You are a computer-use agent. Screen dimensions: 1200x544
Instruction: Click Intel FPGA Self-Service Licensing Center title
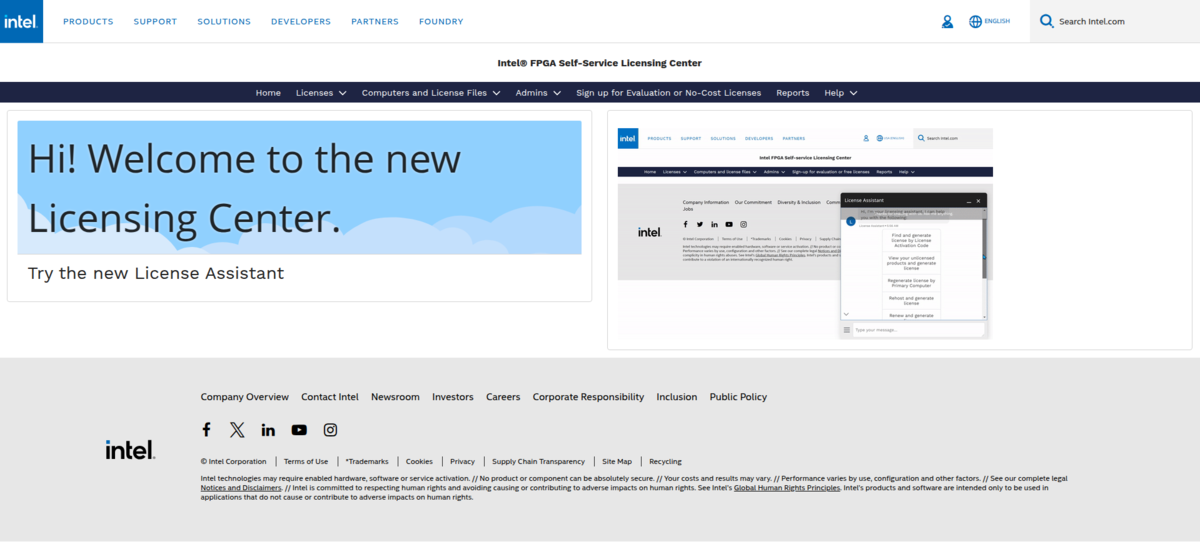(600, 63)
